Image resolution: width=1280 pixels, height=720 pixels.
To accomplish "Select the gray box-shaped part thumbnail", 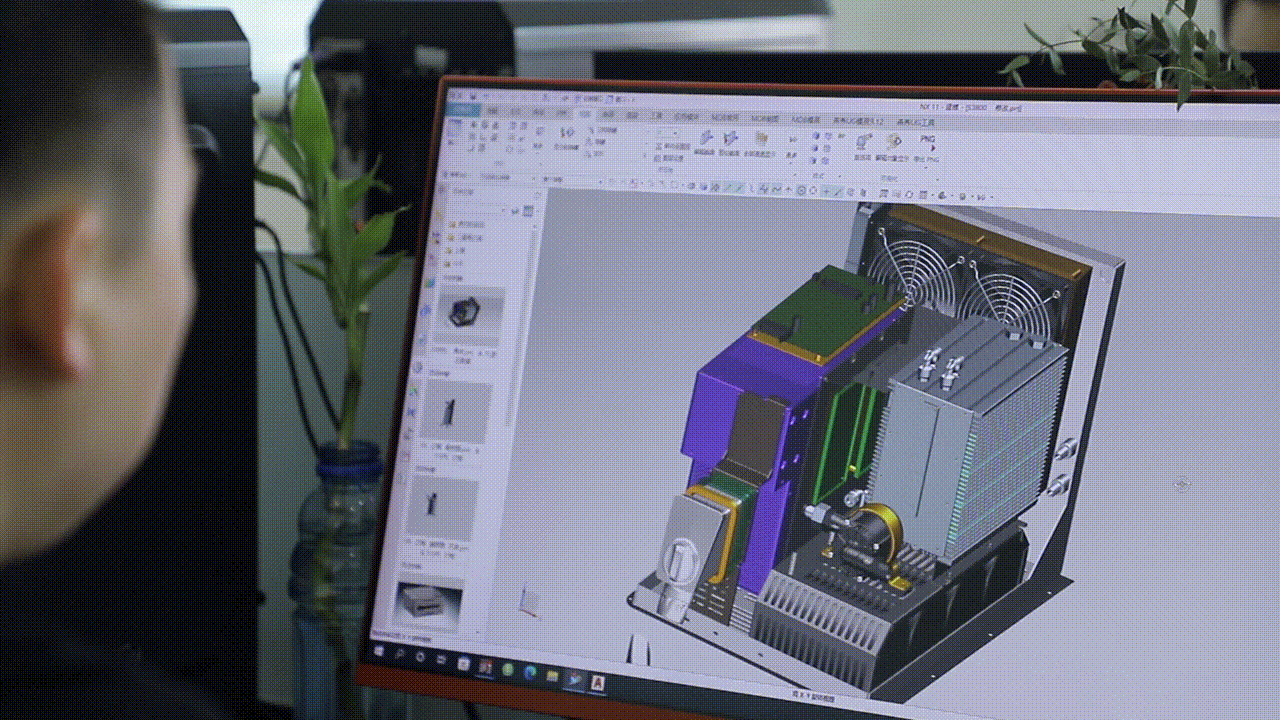I will tap(428, 601).
